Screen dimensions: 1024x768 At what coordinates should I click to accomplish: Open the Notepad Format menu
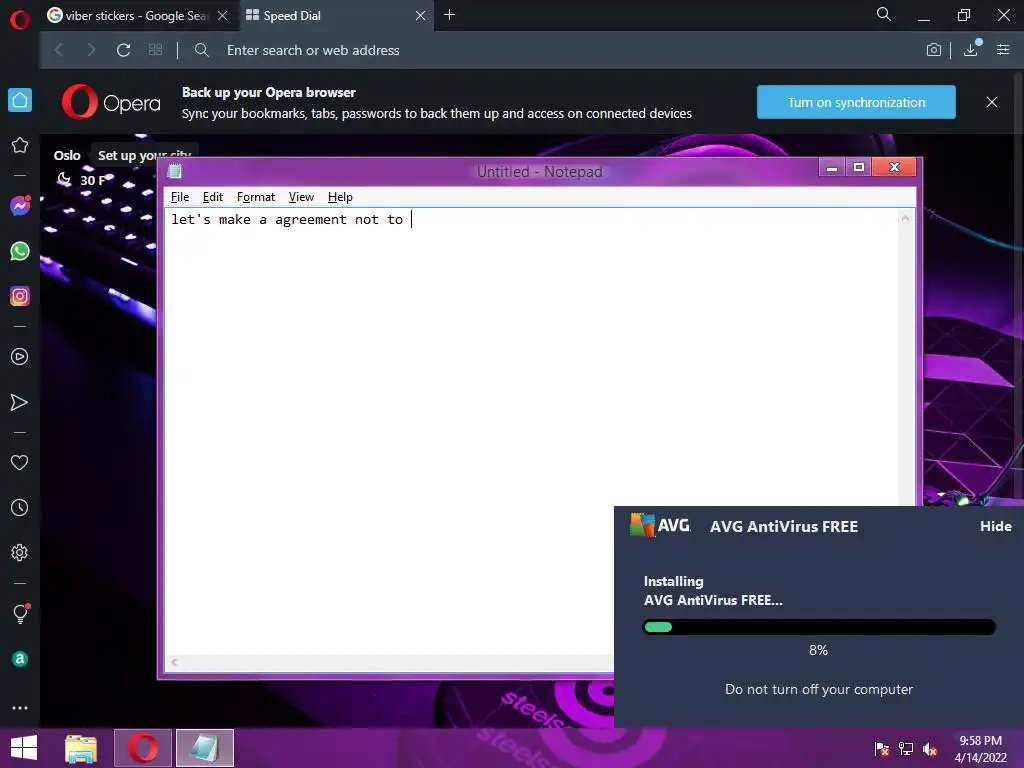coord(255,197)
